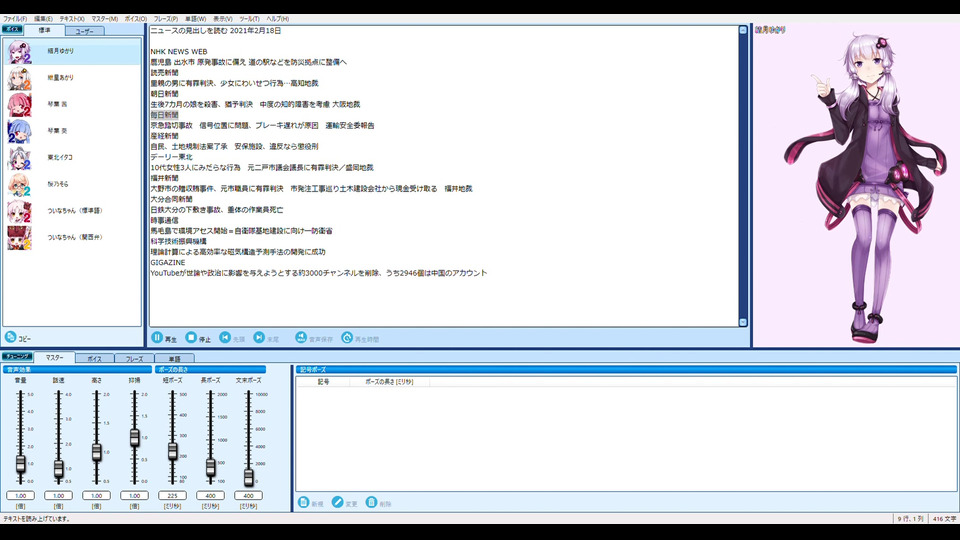Choose the 琴葉 葵 voice avatar

coord(19,131)
